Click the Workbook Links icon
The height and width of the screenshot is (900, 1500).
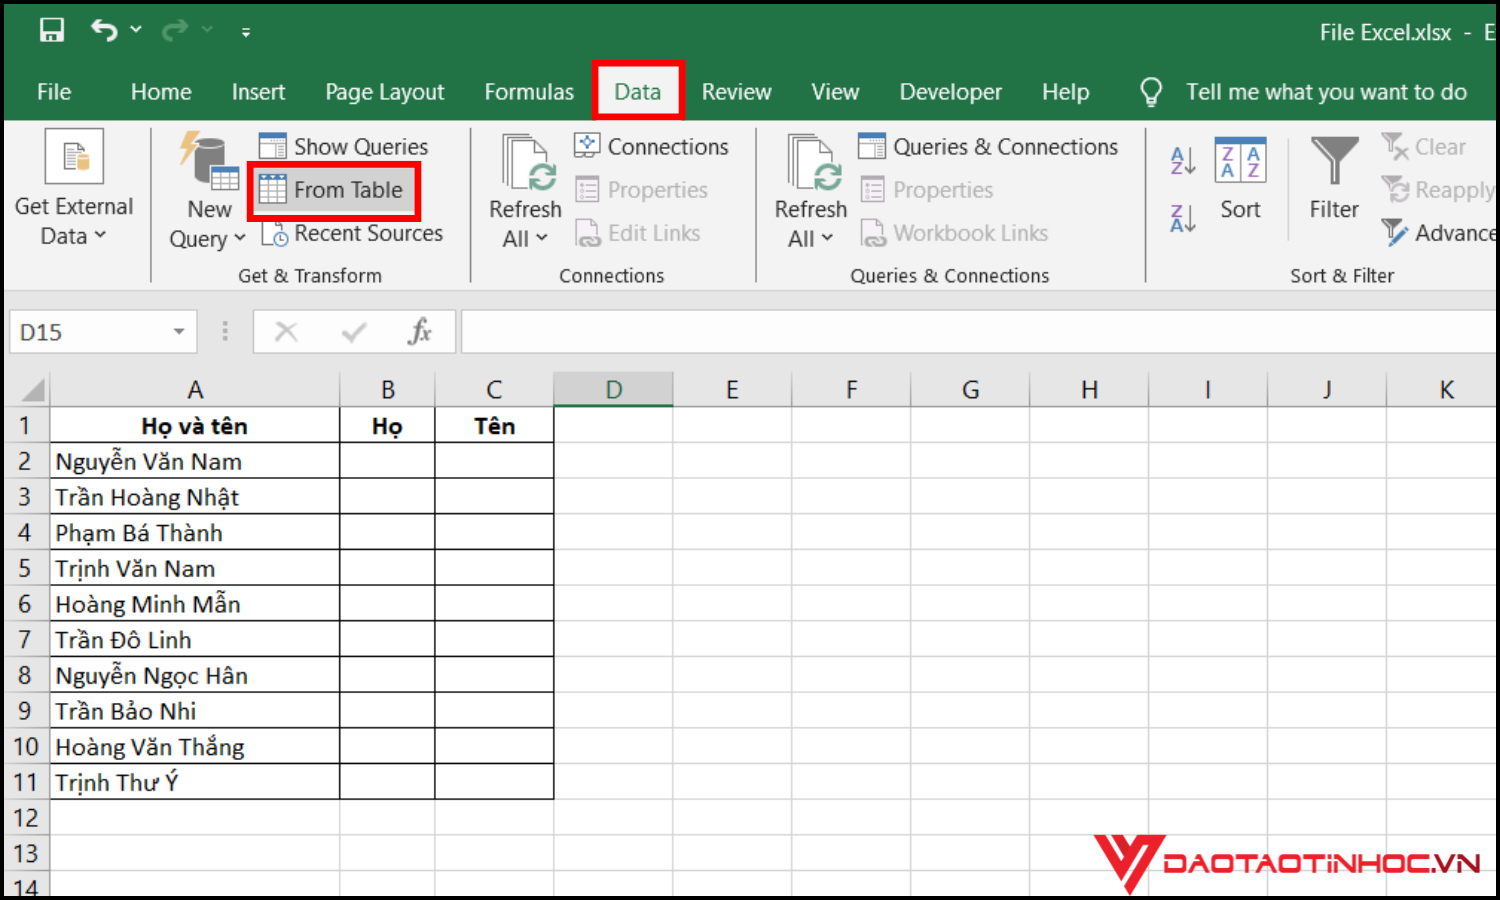[x=874, y=232]
